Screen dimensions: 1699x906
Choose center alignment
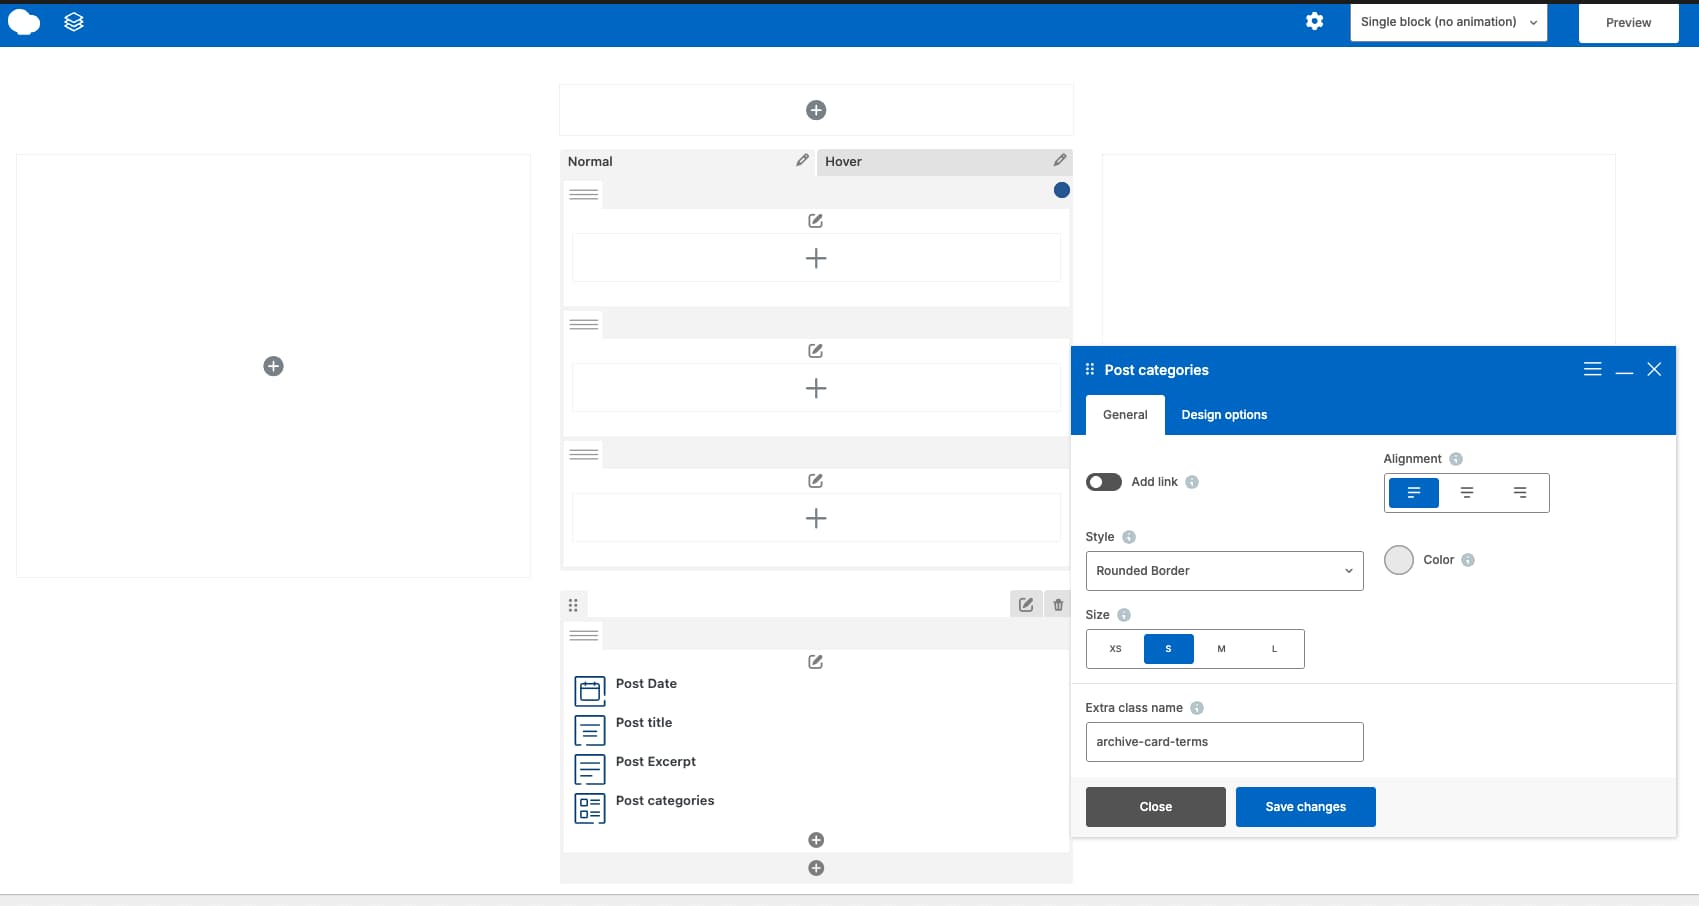click(x=1467, y=493)
